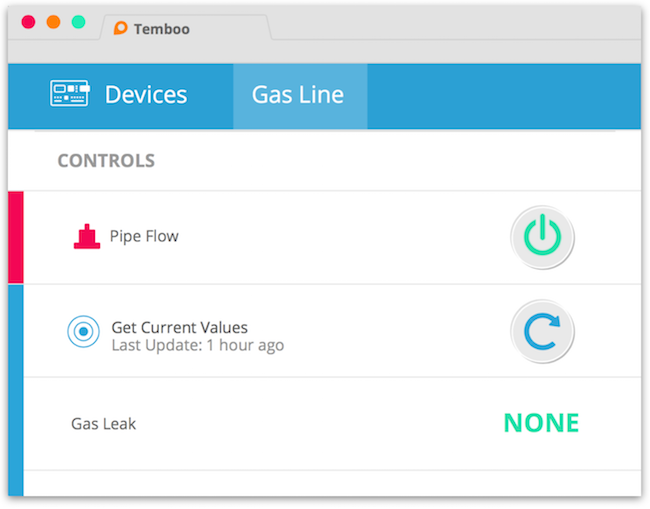Click the Temboo logo in the browser tab
This screenshot has width=650, height=509.
(x=121, y=29)
